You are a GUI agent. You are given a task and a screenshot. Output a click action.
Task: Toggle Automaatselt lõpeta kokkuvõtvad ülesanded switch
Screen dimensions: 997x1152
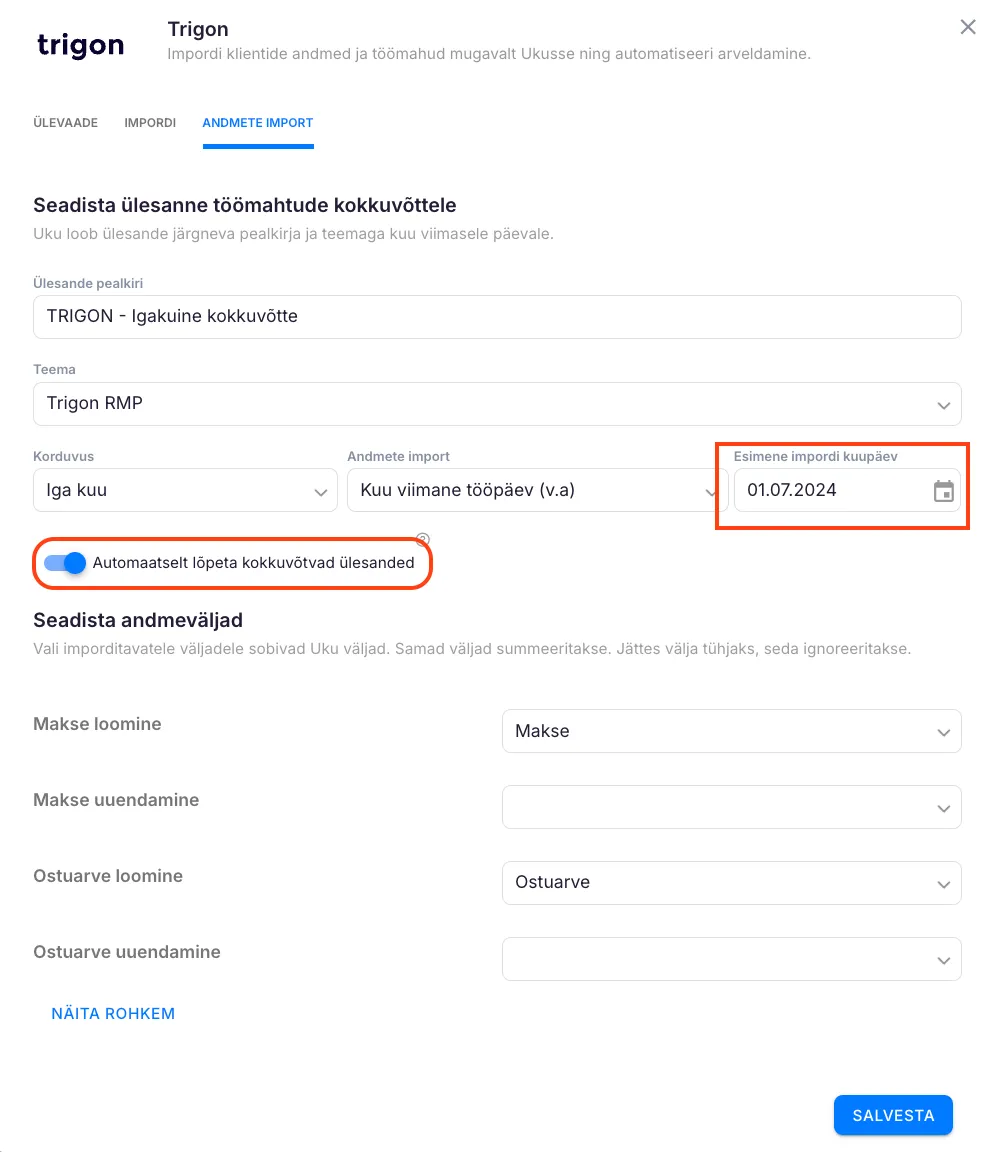(65, 563)
